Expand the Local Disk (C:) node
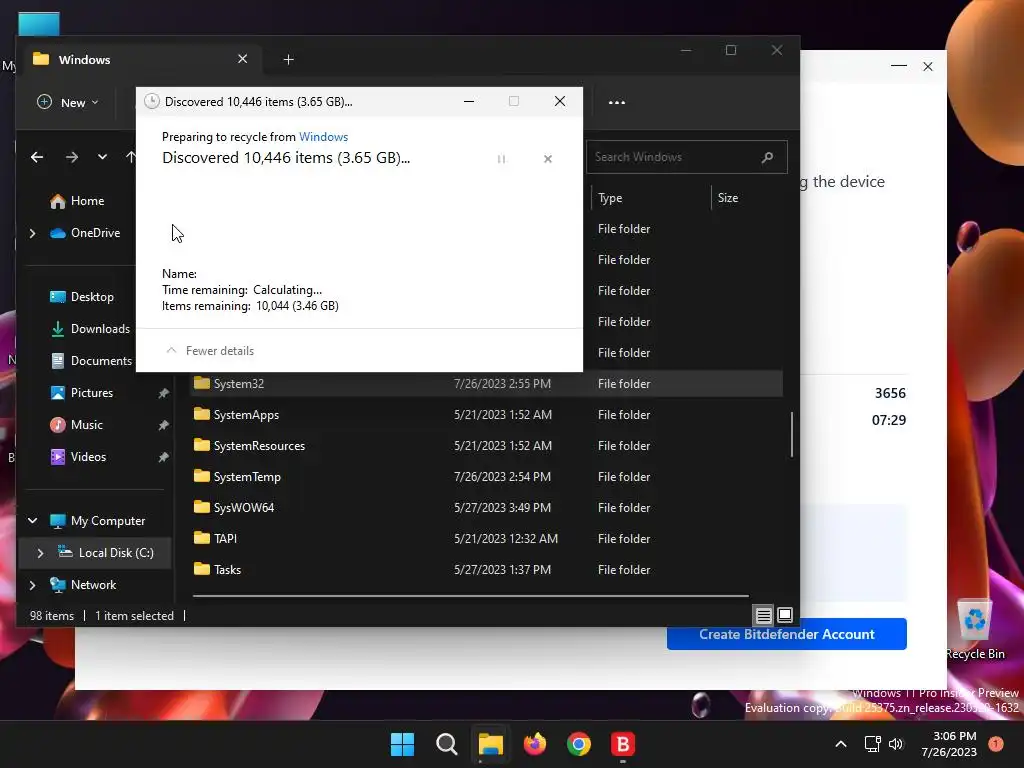1024x768 pixels. pos(40,553)
